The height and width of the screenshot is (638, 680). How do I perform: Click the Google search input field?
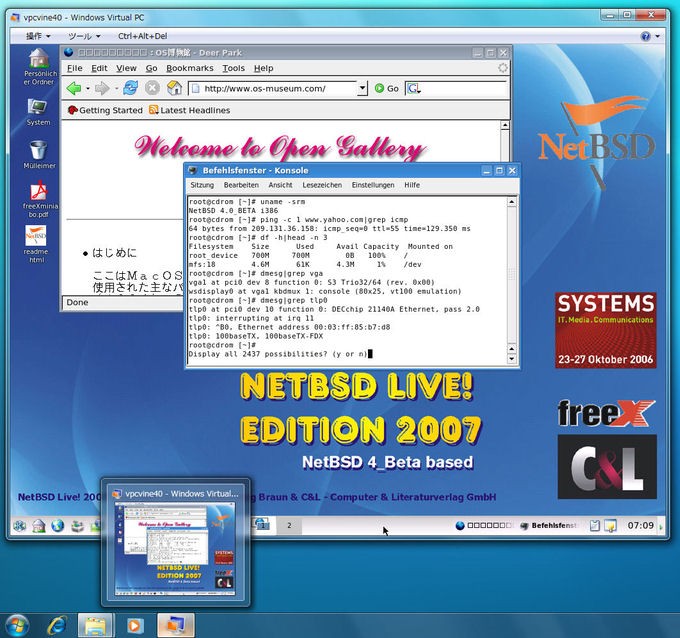coord(464,88)
